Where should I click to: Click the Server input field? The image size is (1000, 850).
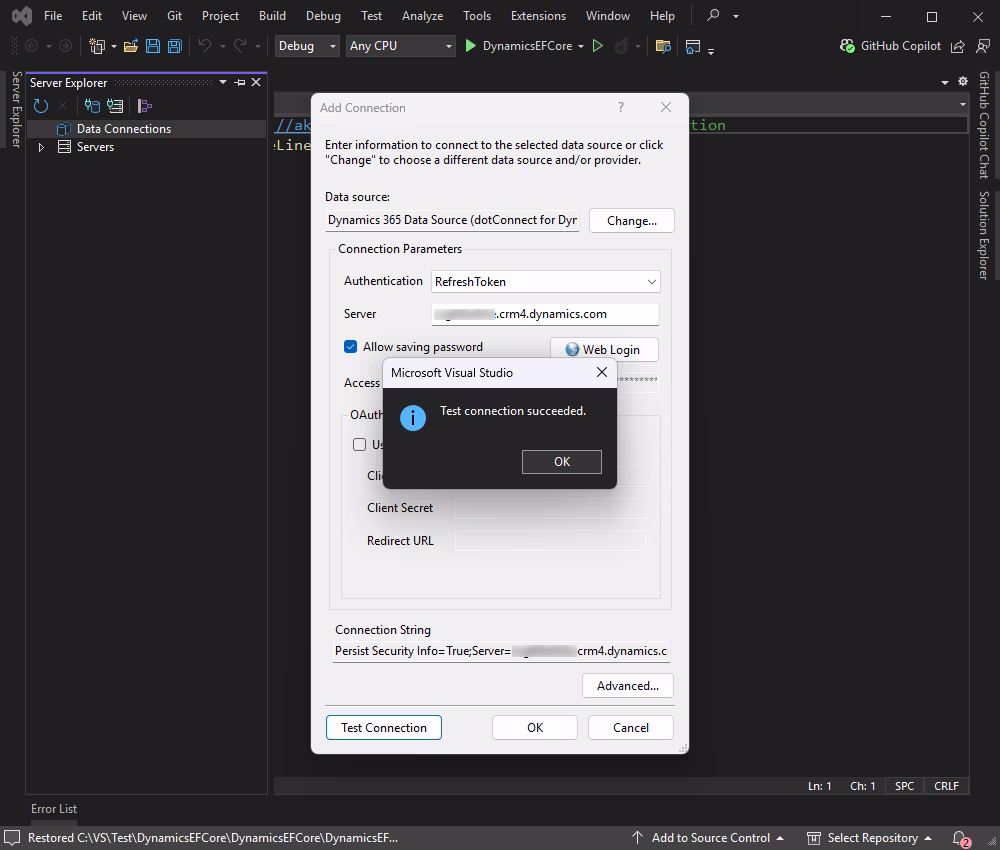coord(545,314)
